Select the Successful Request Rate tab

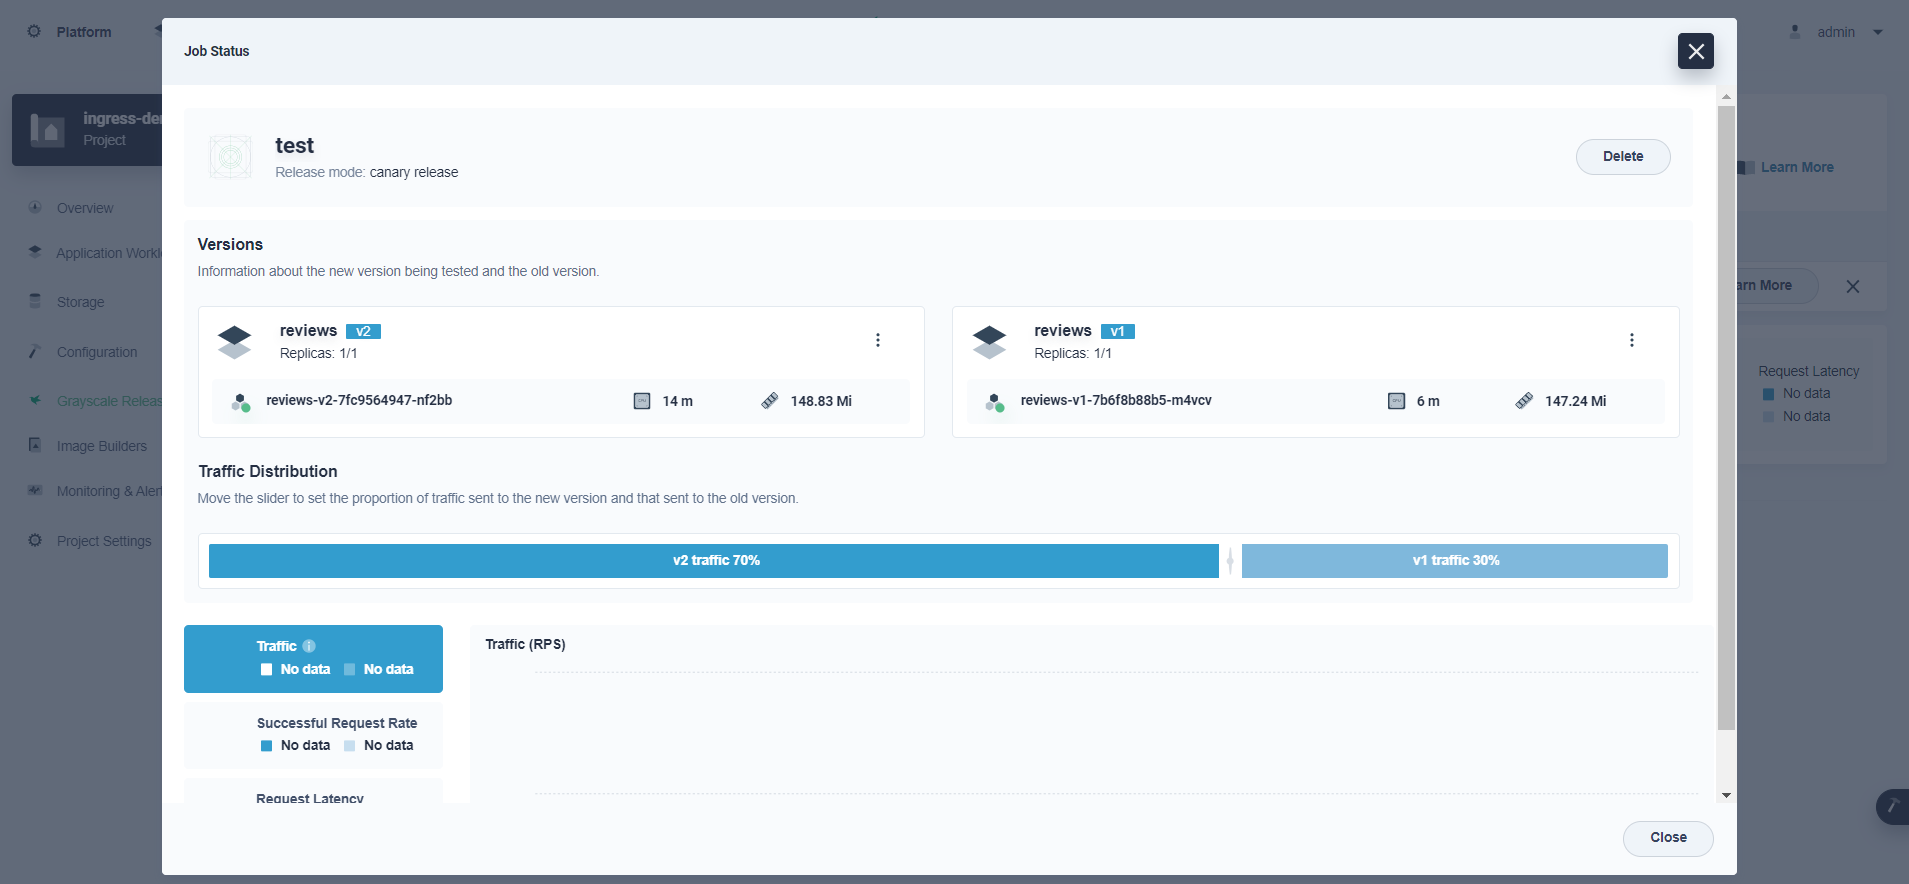(313, 734)
